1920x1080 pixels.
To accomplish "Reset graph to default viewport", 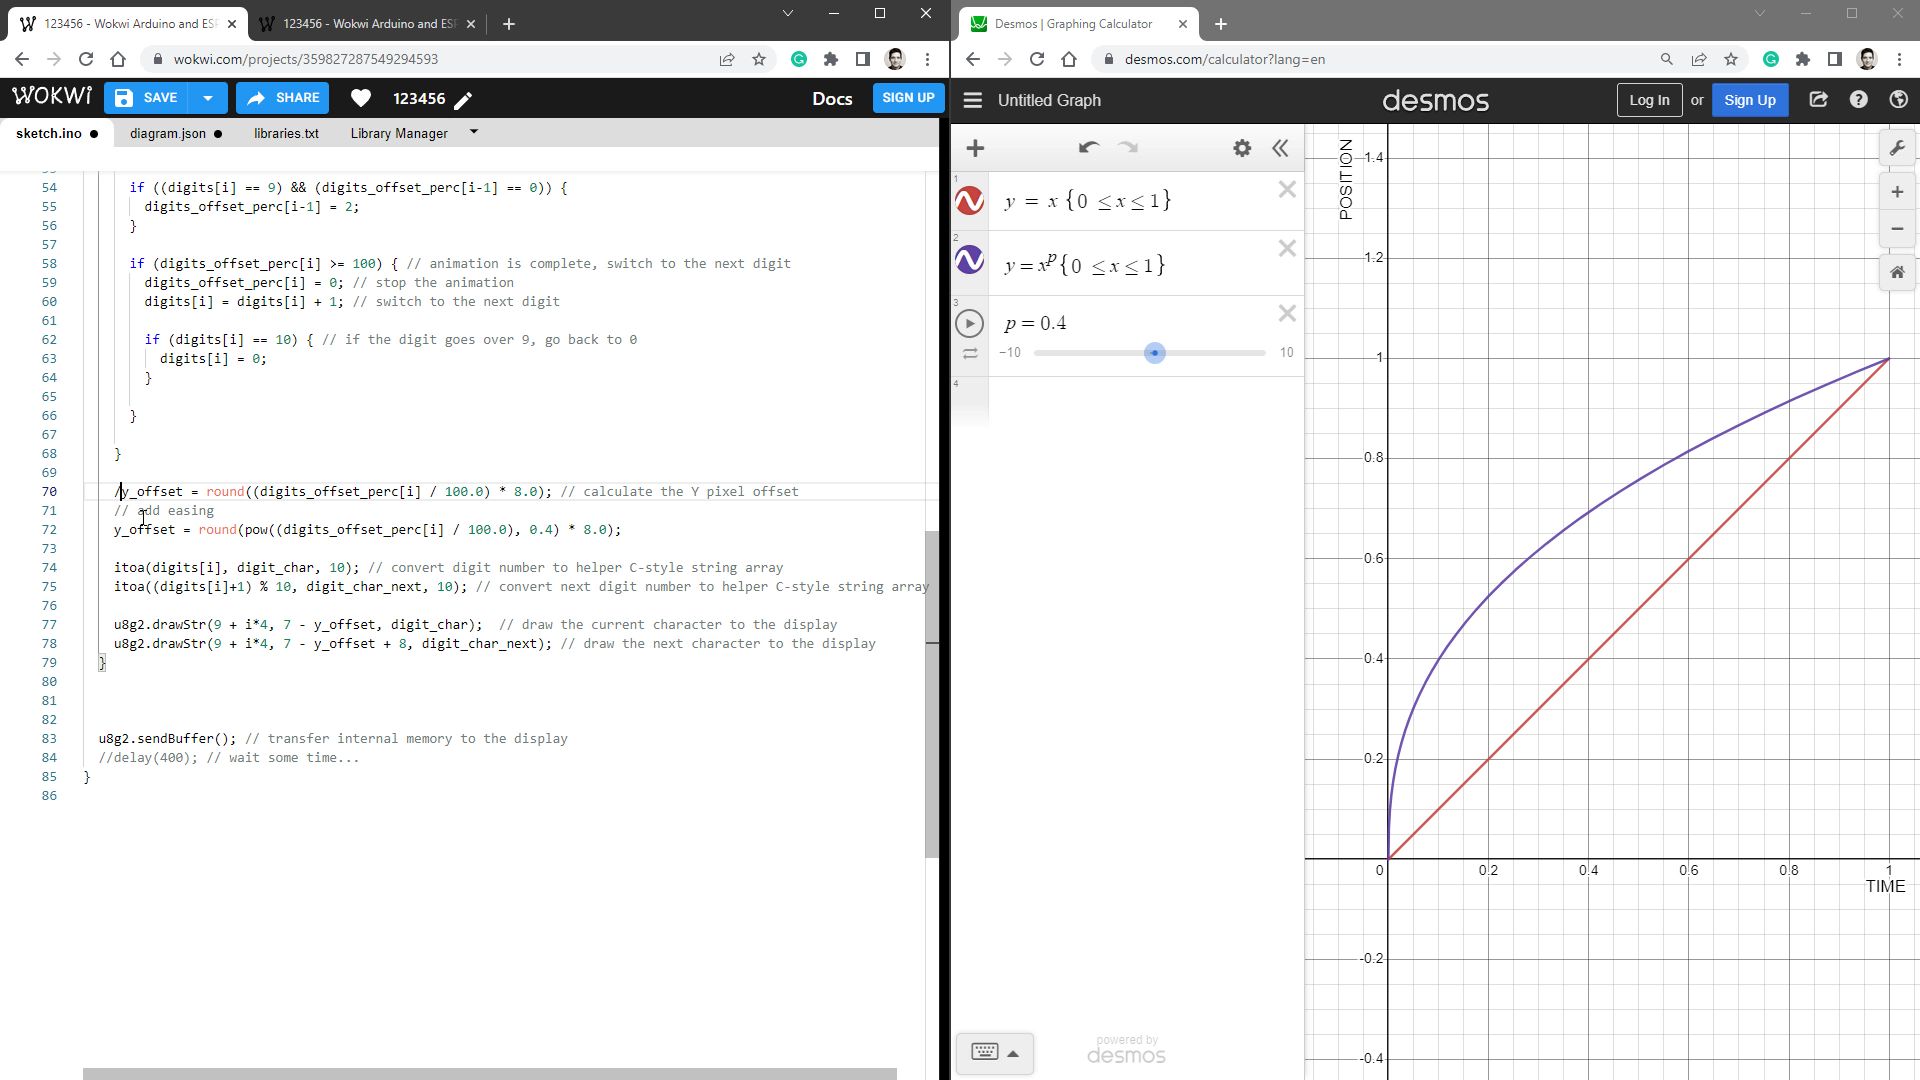I will pyautogui.click(x=1897, y=272).
